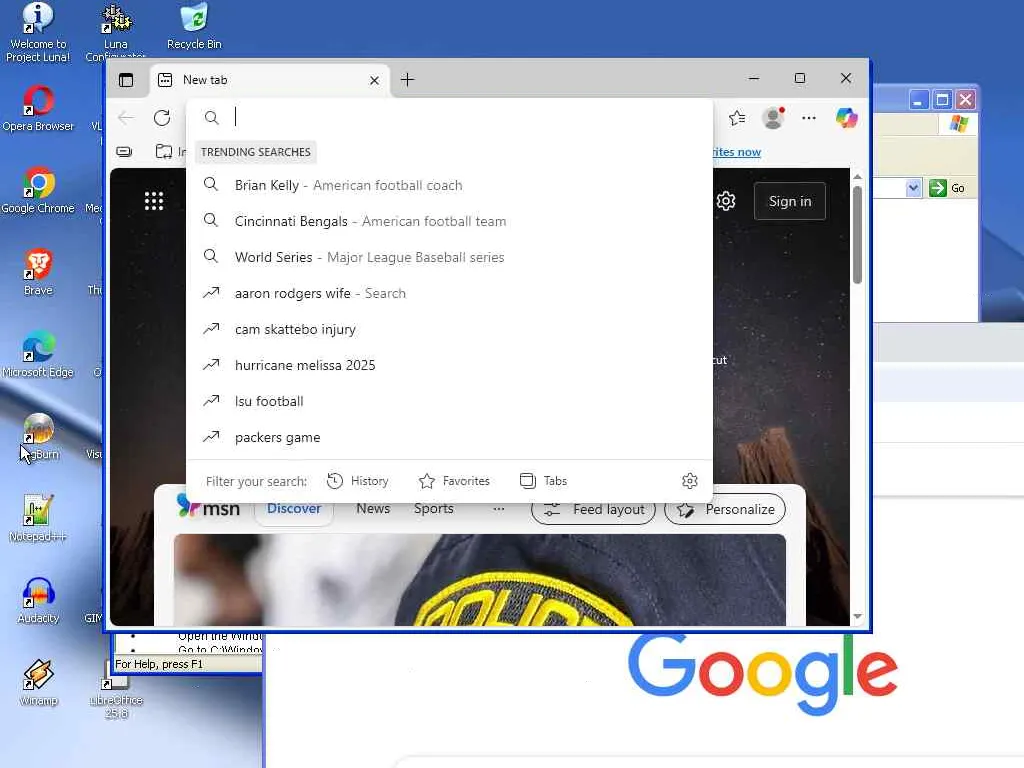1024x768 pixels.
Task: Maximize the Edge window
Action: (800, 78)
